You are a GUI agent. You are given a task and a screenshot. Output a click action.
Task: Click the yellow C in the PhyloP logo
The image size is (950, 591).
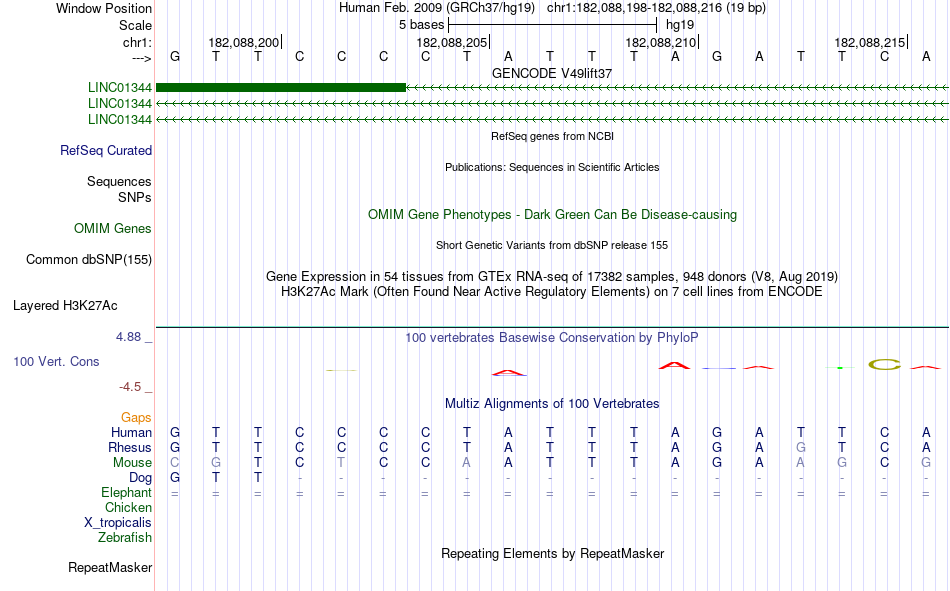point(885,364)
